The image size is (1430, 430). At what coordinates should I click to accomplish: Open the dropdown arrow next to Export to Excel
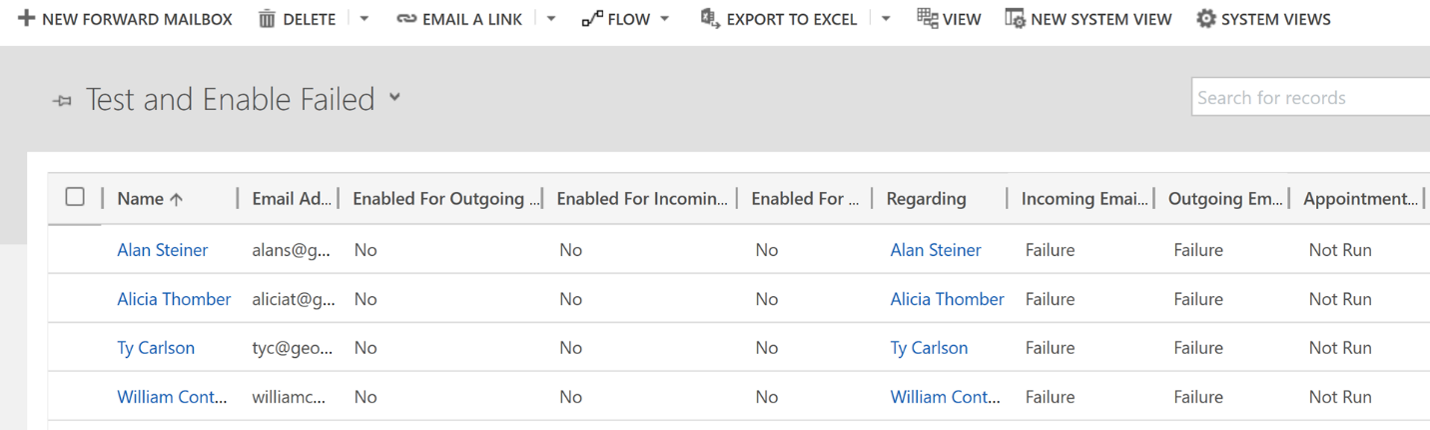(886, 19)
